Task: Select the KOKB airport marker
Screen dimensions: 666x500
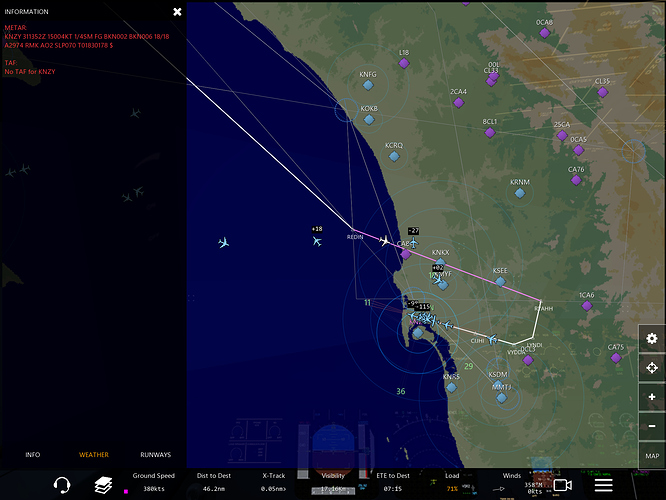Action: 369,120
